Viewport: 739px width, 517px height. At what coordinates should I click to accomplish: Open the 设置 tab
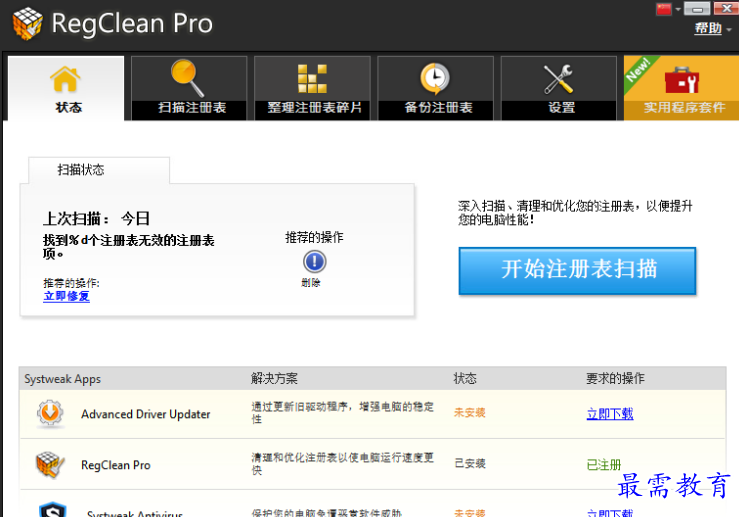click(559, 88)
